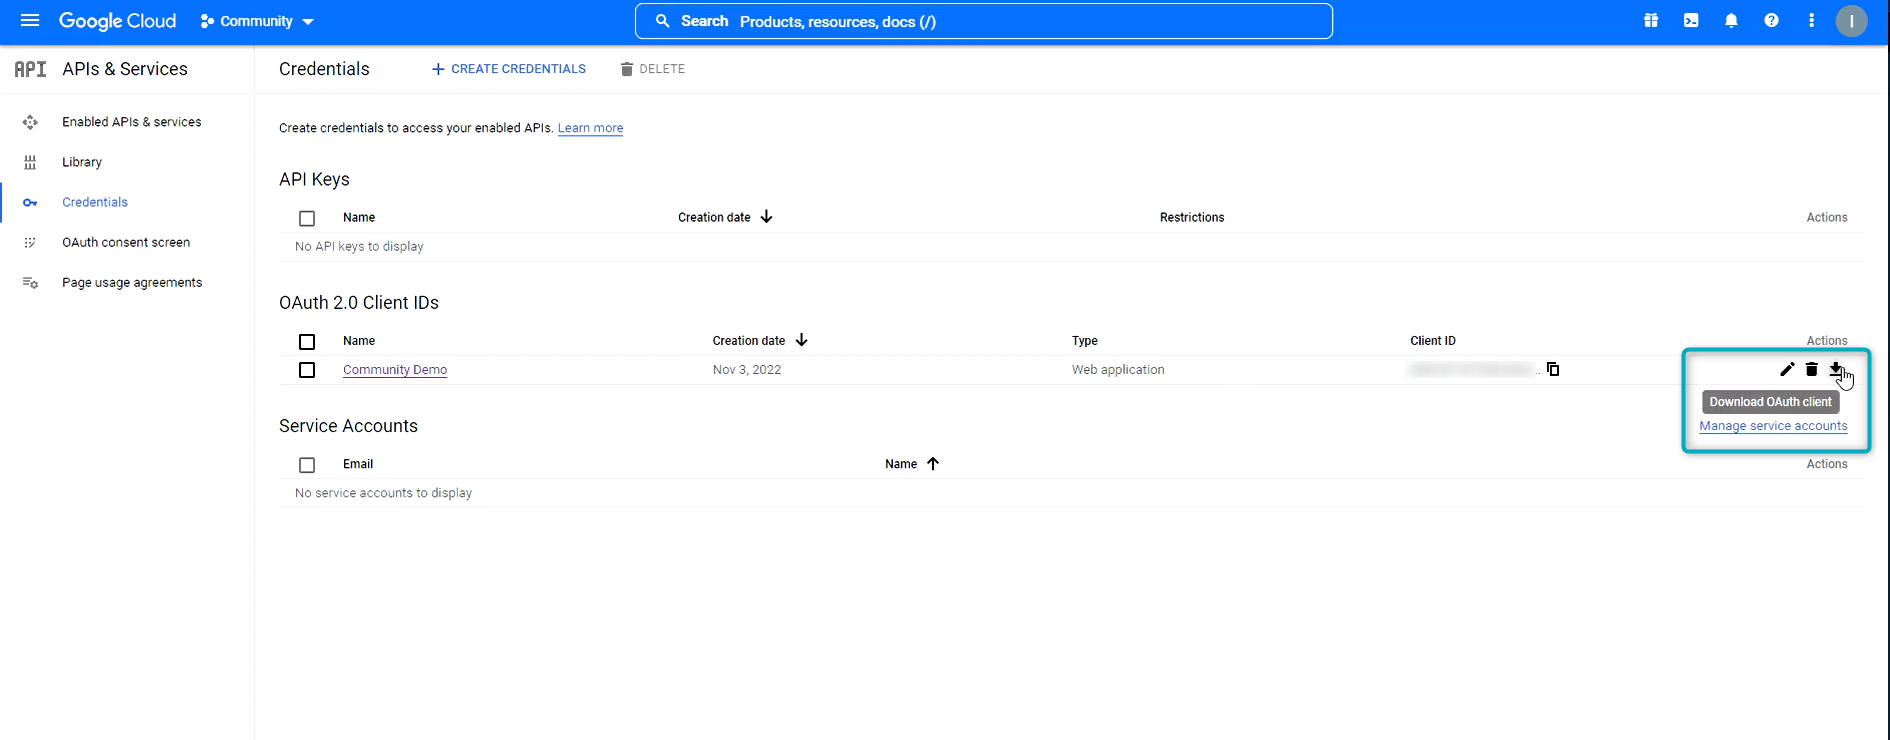Delete the Community Demo OAuth client

tap(1811, 369)
